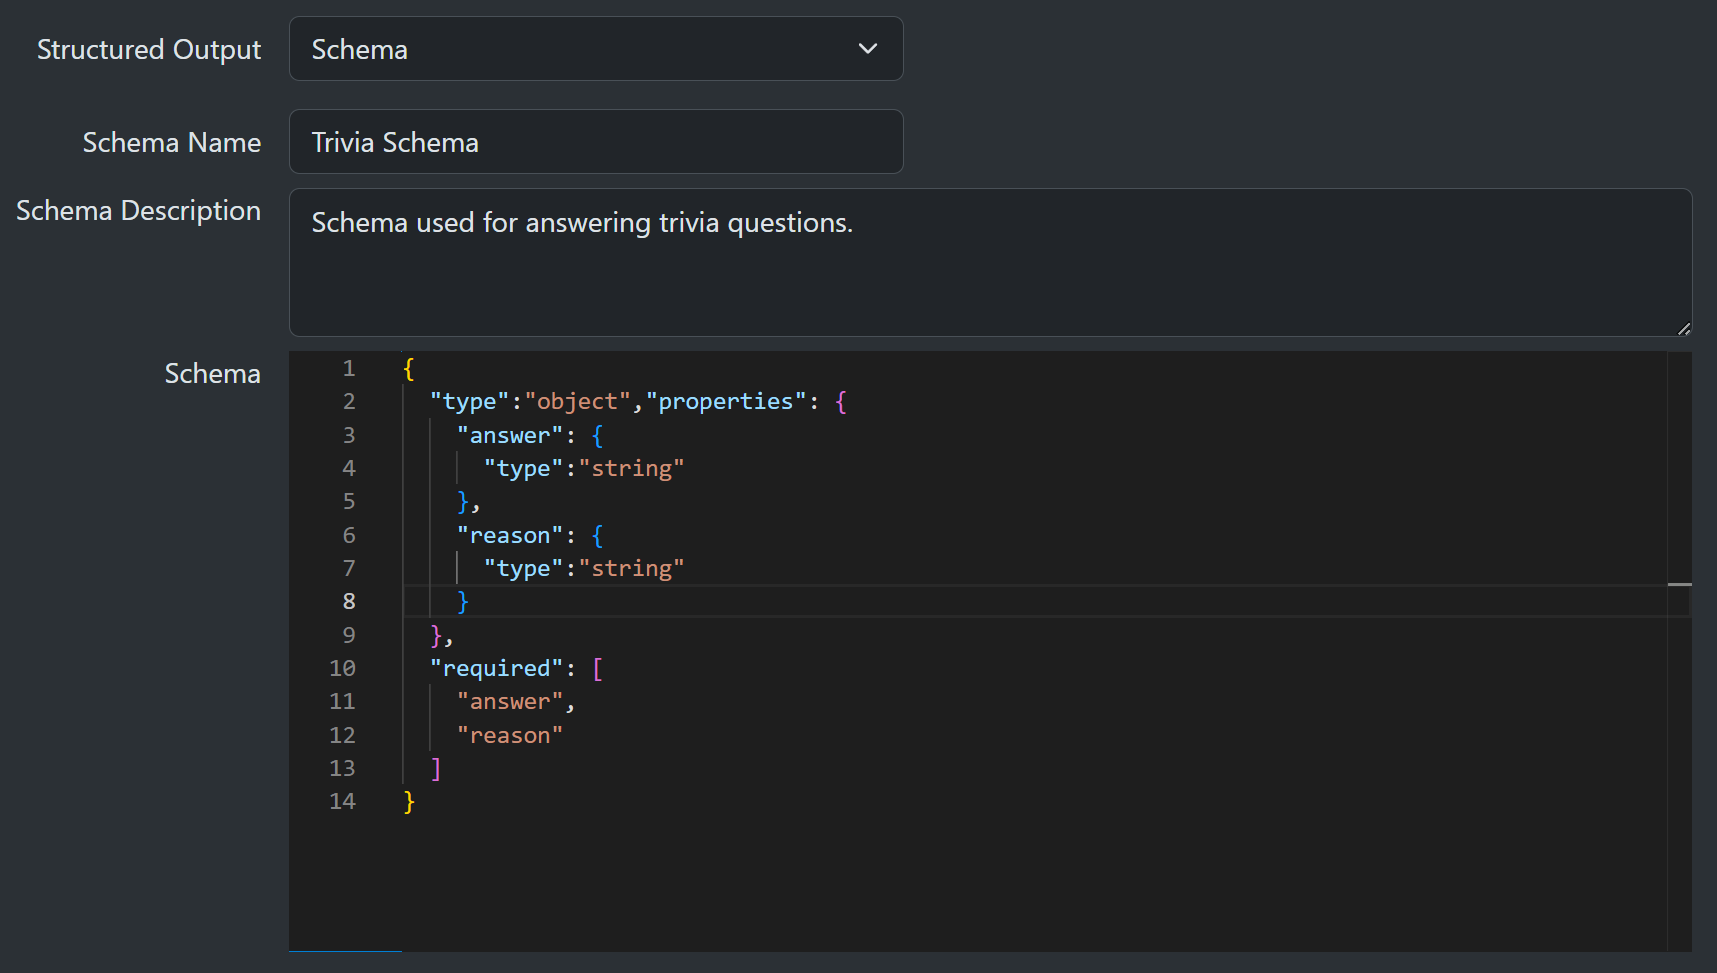
Task: Click "answer" in the required array
Action: 510,702
